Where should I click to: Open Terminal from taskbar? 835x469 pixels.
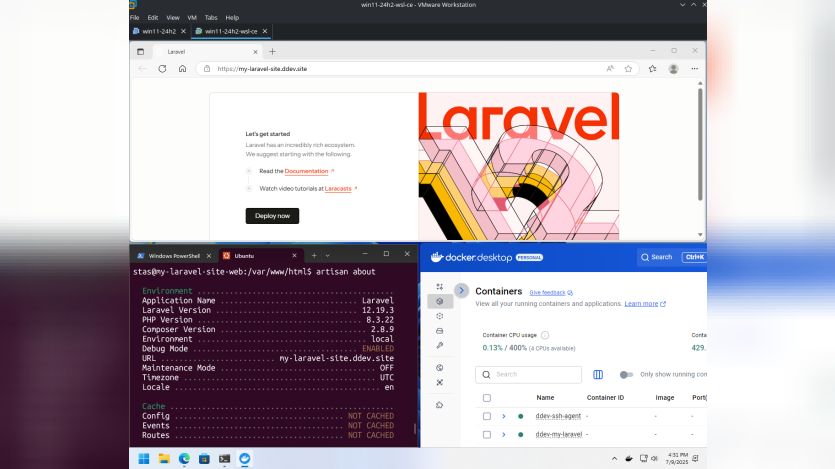(224, 458)
